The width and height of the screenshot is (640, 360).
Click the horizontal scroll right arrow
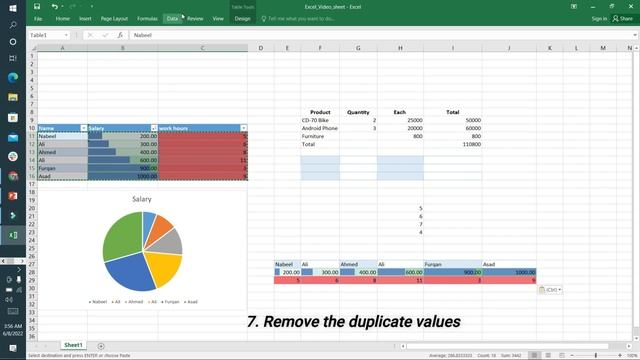(x=629, y=346)
